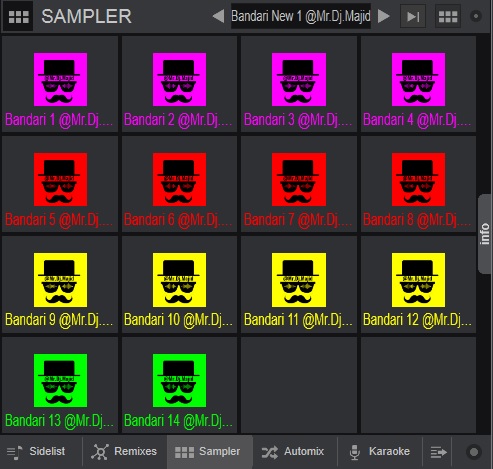Click the sampler grid icon beside SAMPLER title

click(x=18, y=16)
